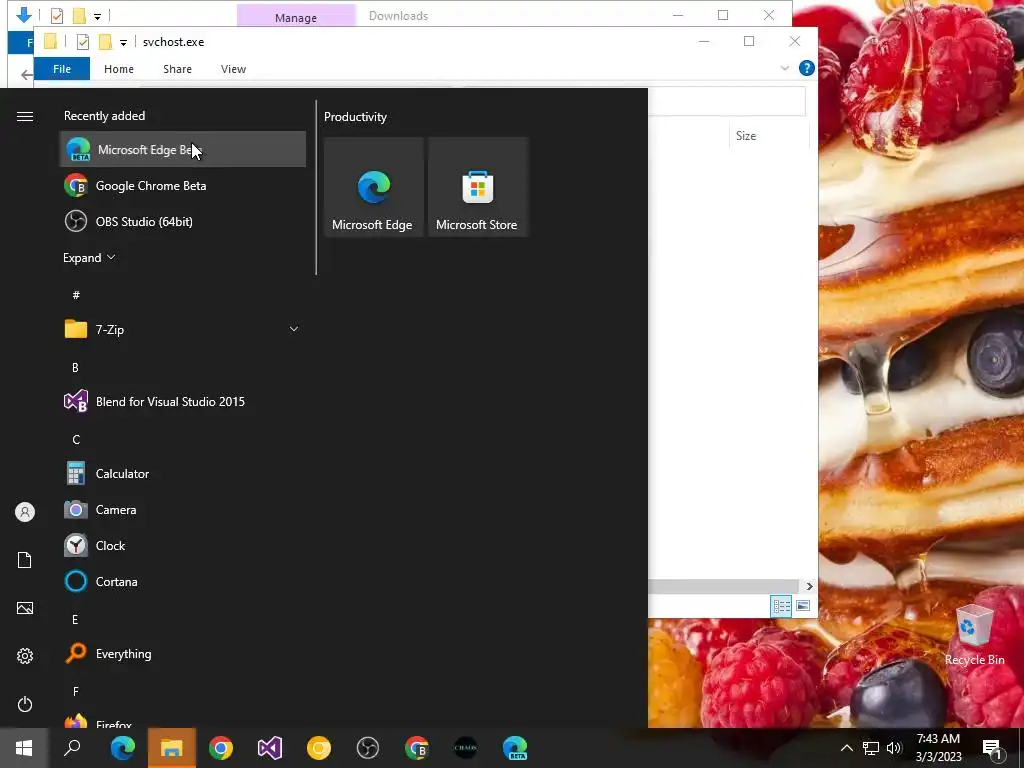Viewport: 1024px width, 768px height.
Task: Open Cortana from the app list
Action: (183, 581)
